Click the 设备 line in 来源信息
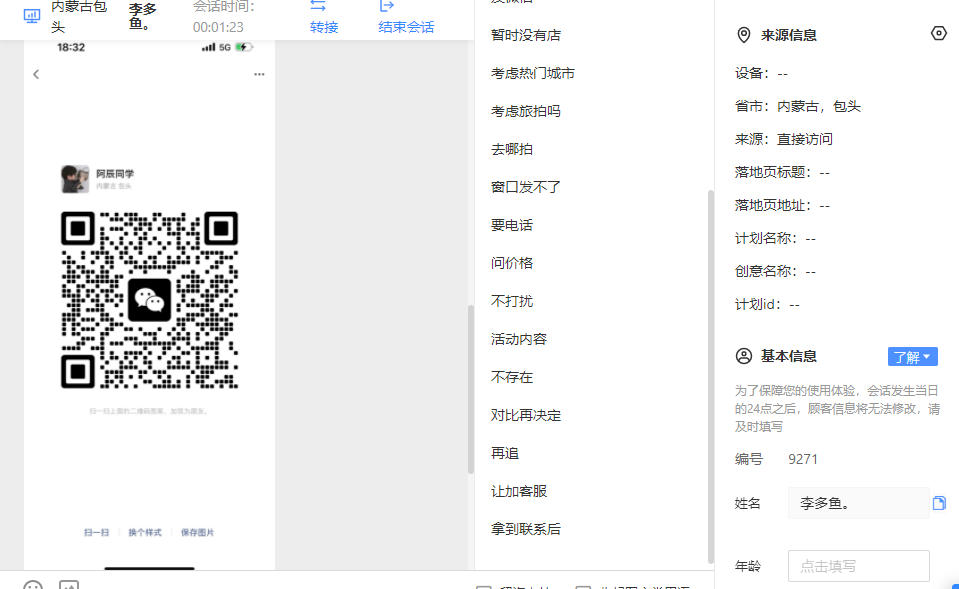959x589 pixels. pyautogui.click(x=761, y=73)
